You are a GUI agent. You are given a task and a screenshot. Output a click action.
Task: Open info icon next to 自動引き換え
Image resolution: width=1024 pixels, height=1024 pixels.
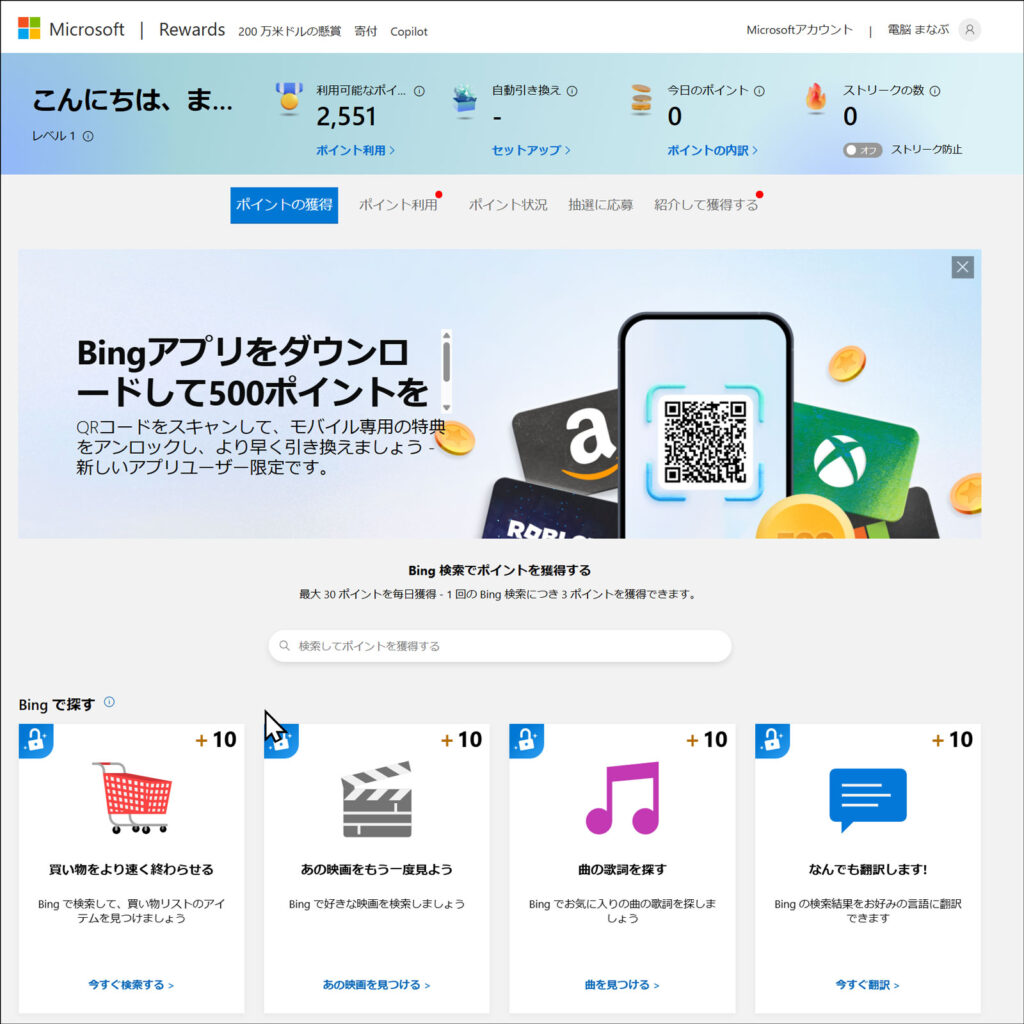tap(572, 91)
